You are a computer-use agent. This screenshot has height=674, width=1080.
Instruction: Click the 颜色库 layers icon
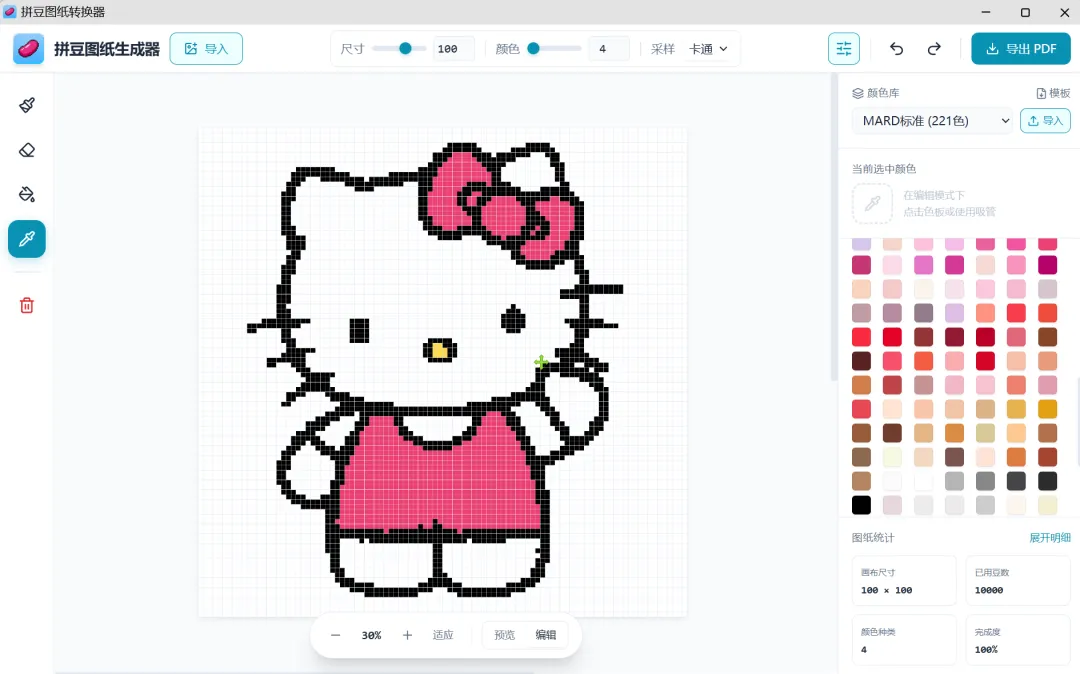858,93
